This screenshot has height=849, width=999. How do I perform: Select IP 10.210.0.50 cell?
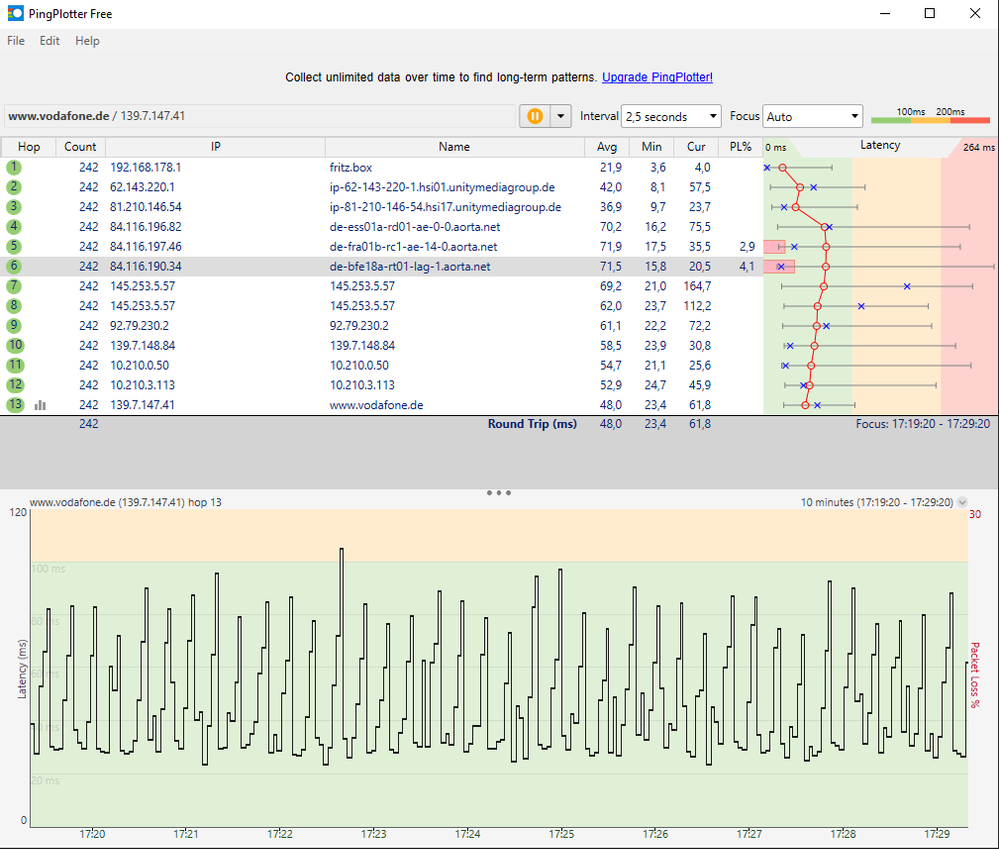pyautogui.click(x=140, y=365)
